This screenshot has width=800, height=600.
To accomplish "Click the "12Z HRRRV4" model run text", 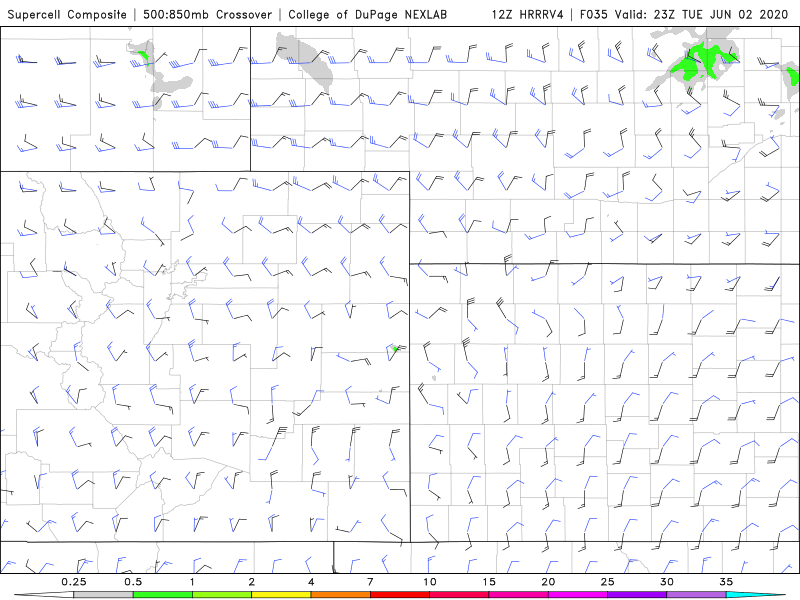I will [528, 14].
